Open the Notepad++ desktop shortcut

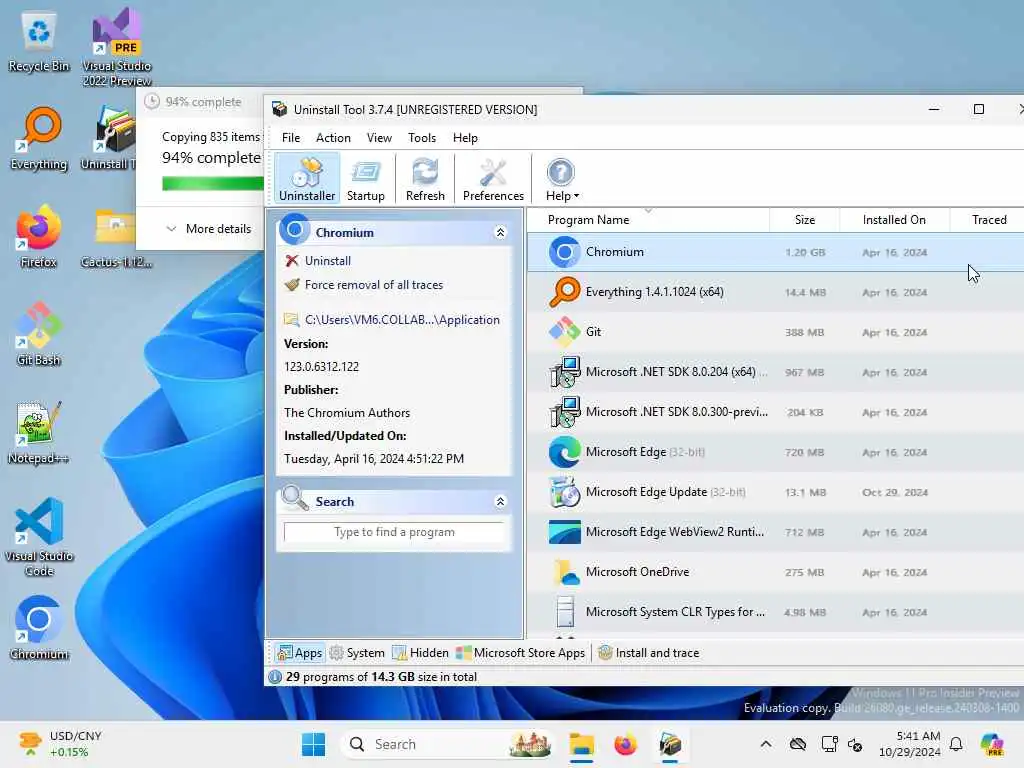[39, 432]
